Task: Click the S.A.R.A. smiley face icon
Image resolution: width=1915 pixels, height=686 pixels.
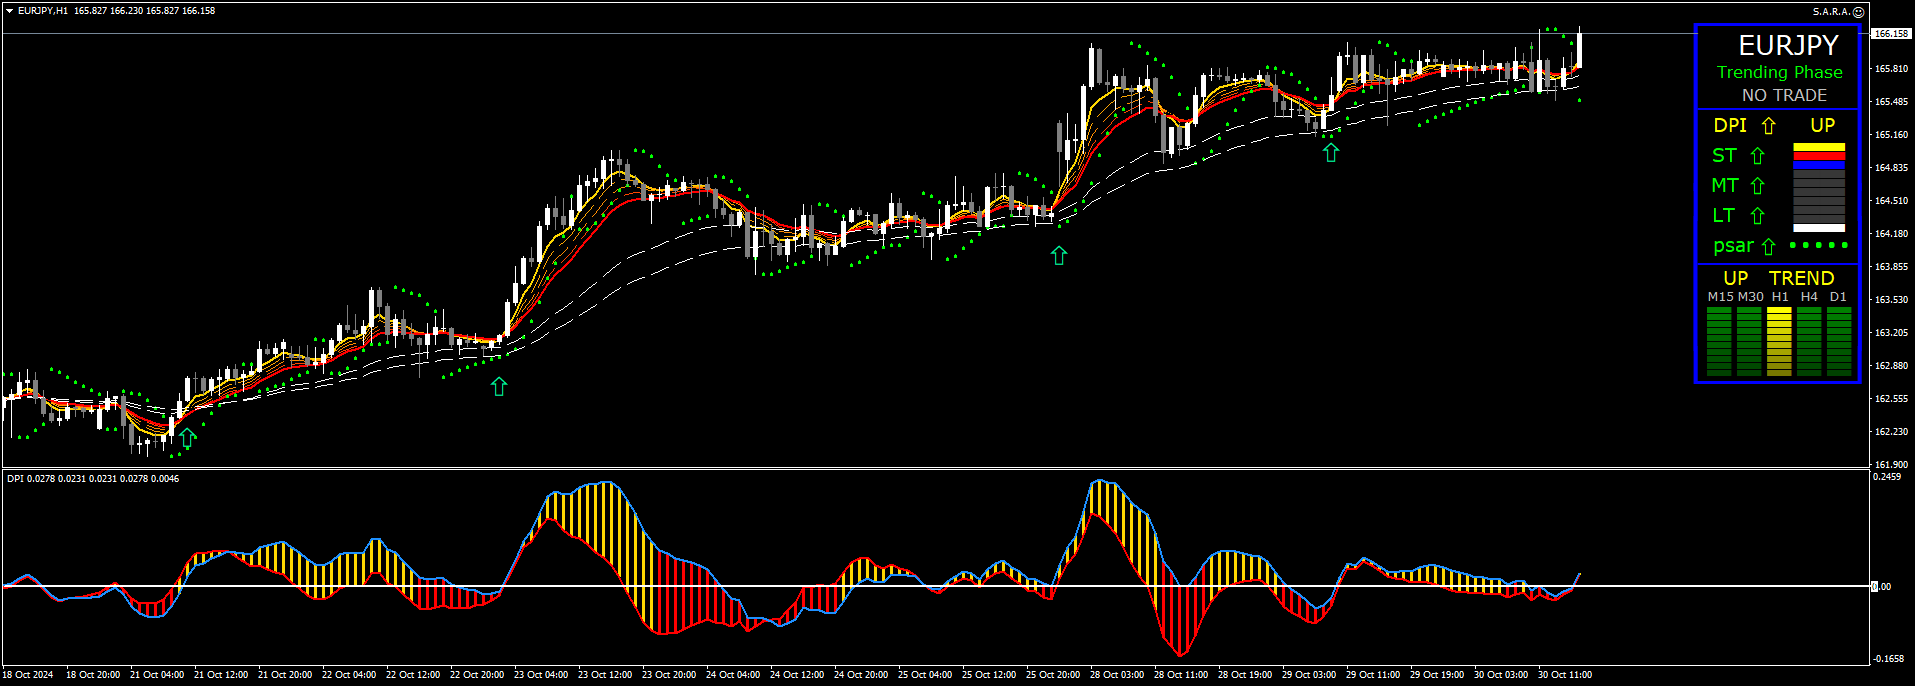Action: pyautogui.click(x=1858, y=12)
